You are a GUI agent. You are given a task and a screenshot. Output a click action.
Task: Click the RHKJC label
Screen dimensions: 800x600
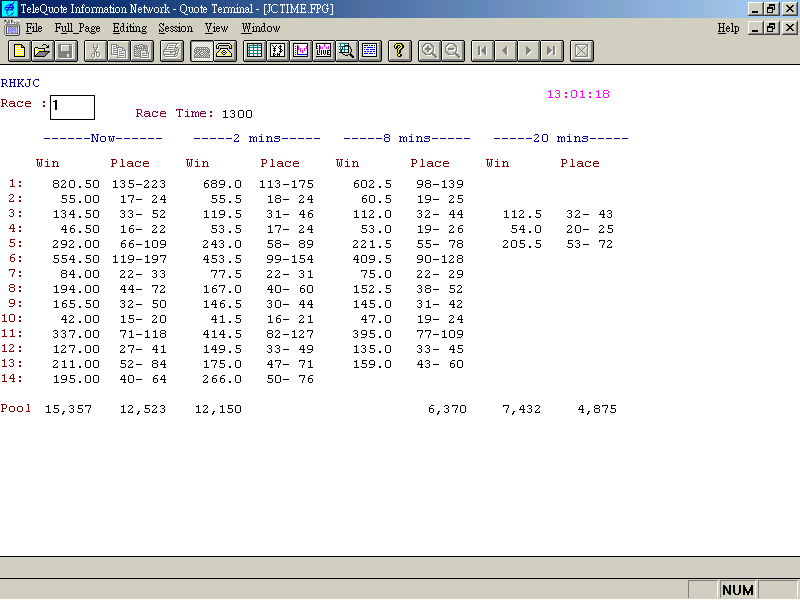(20, 83)
